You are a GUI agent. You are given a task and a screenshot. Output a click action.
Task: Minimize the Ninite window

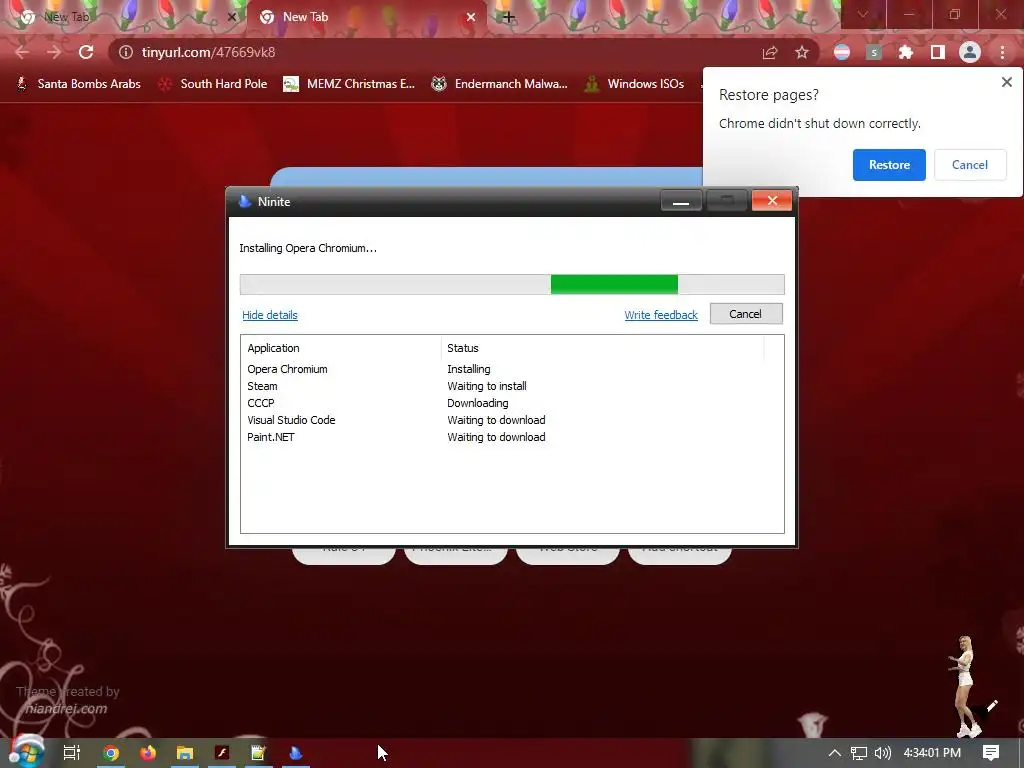coord(681,201)
